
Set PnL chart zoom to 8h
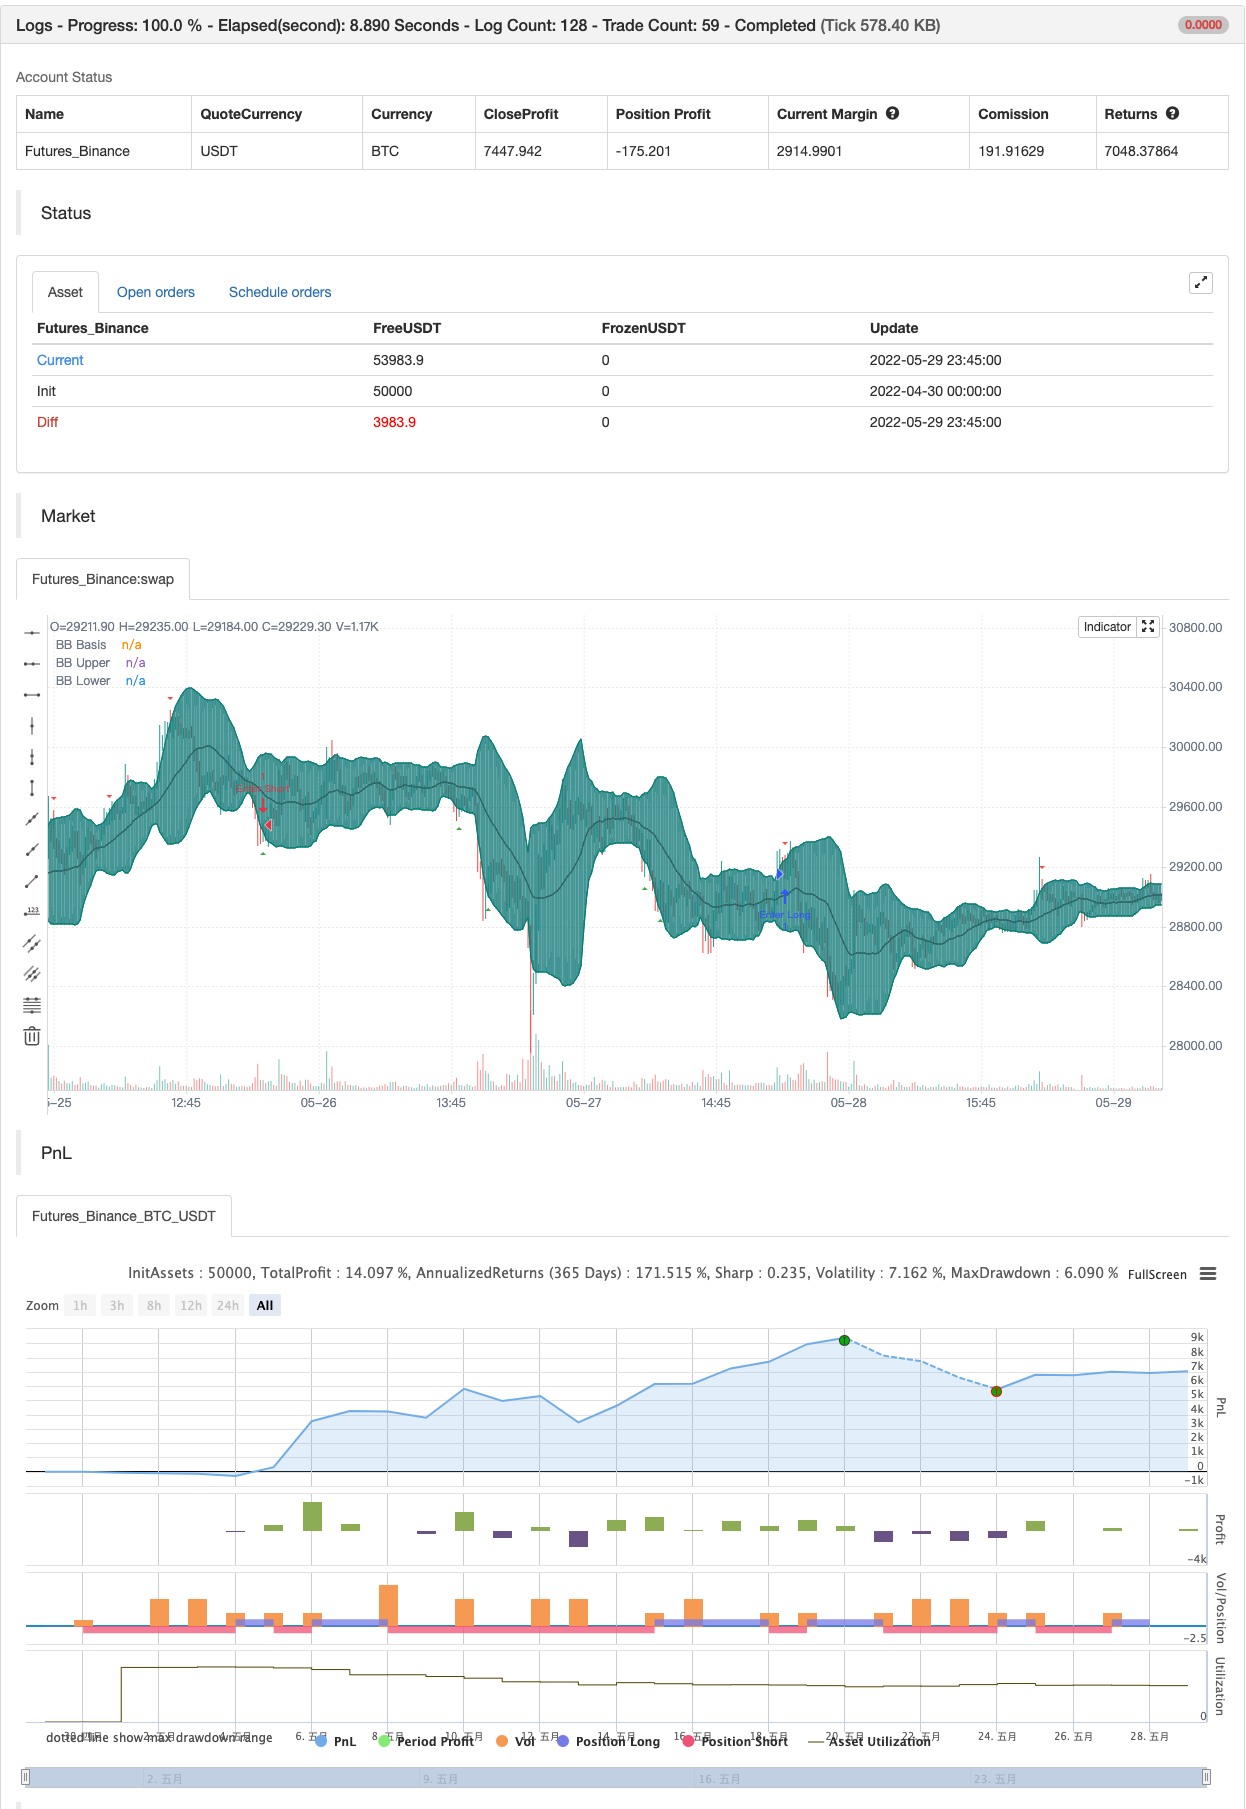(154, 1305)
